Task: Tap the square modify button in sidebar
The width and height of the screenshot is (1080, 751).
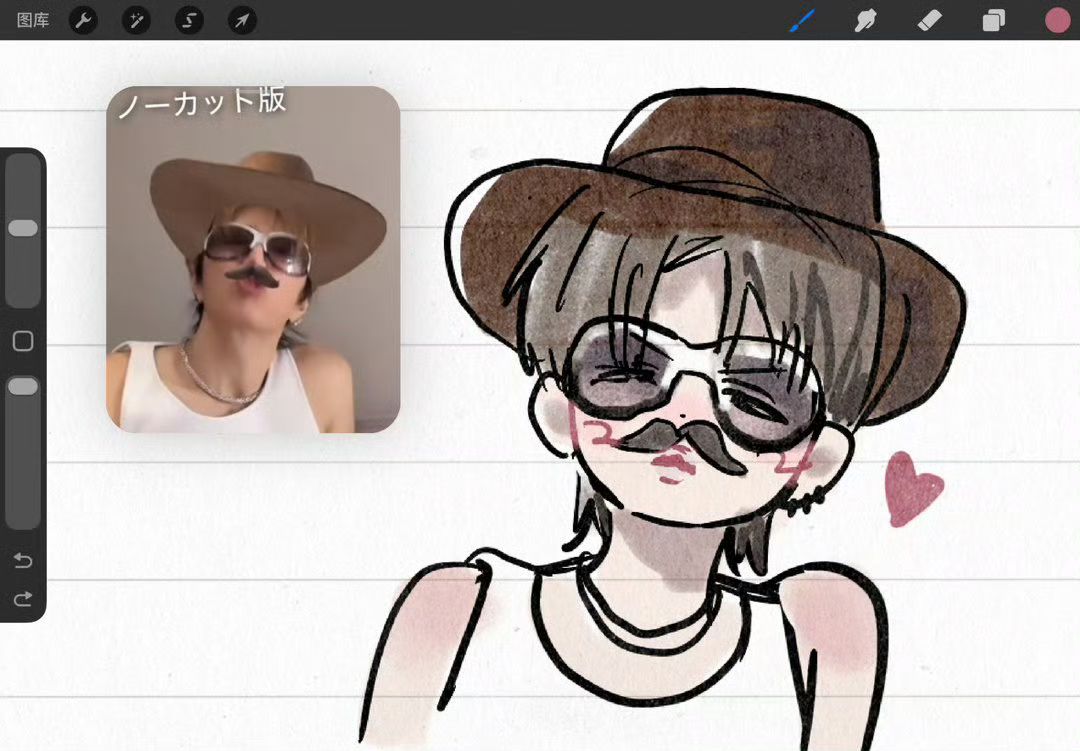Action: click(23, 341)
